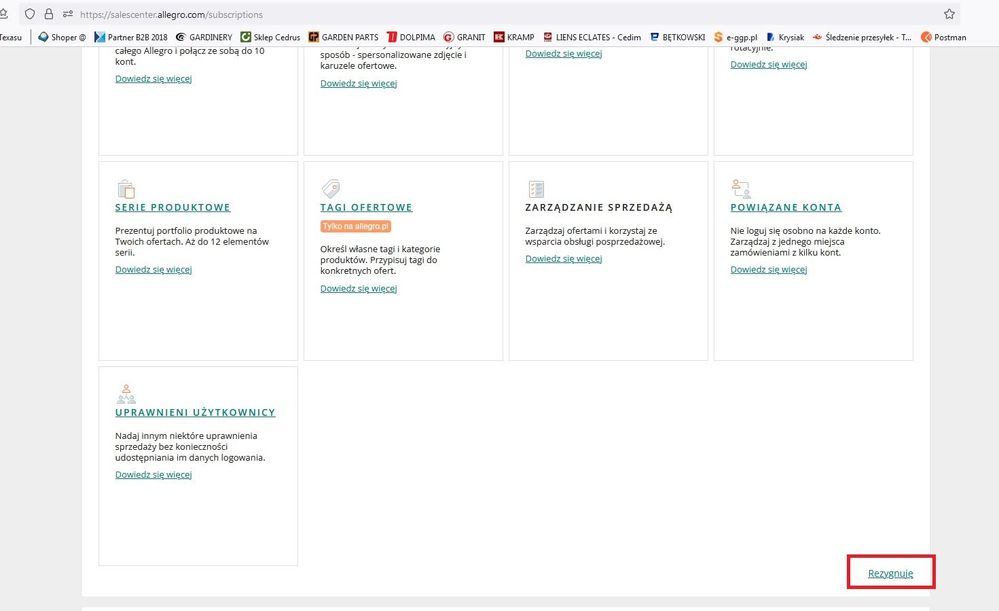This screenshot has height=611, width=999.
Task: Open the GARDEN PARTS bookmark
Action: tap(343, 37)
